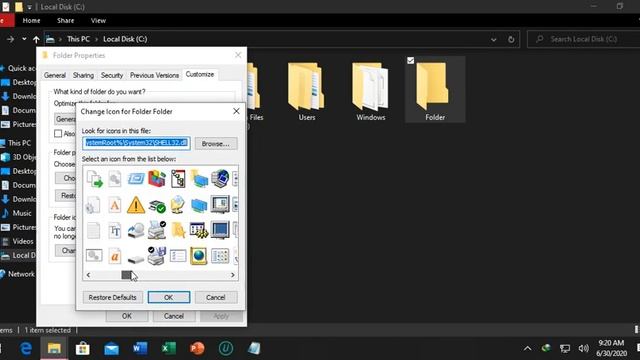Click the icon list horizontal scrollbar thumb

click(x=127, y=275)
